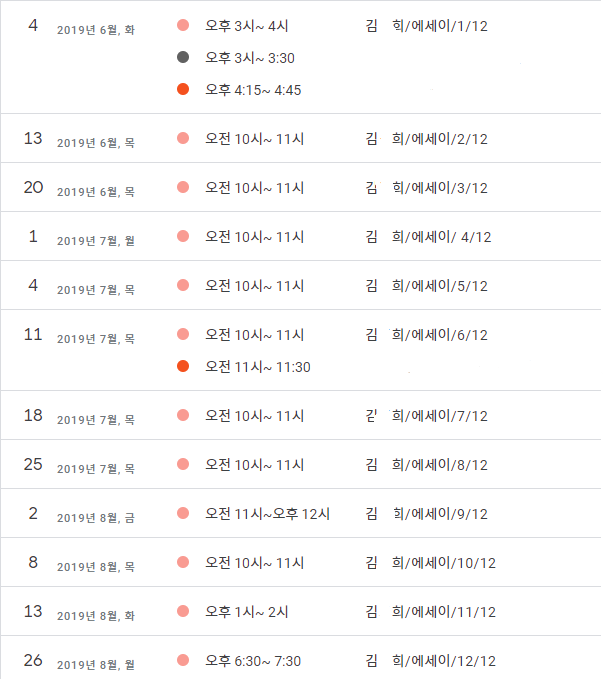
Task: Open the 에세이/9/12 event on August 2
Action: tap(426, 514)
